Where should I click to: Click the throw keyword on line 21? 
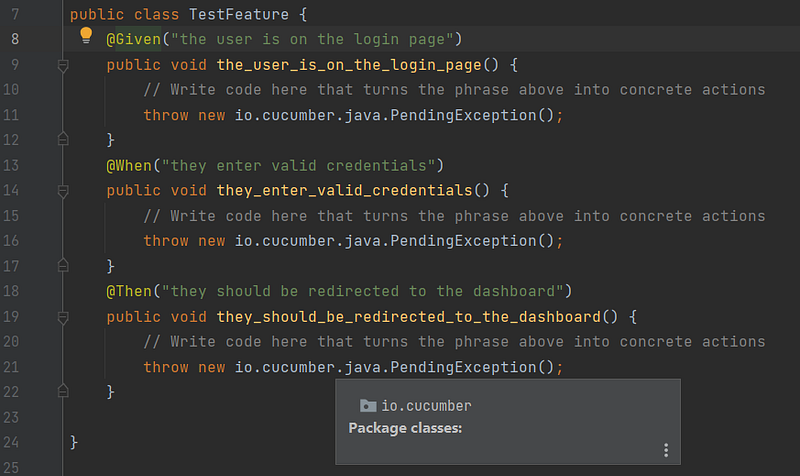click(166, 367)
